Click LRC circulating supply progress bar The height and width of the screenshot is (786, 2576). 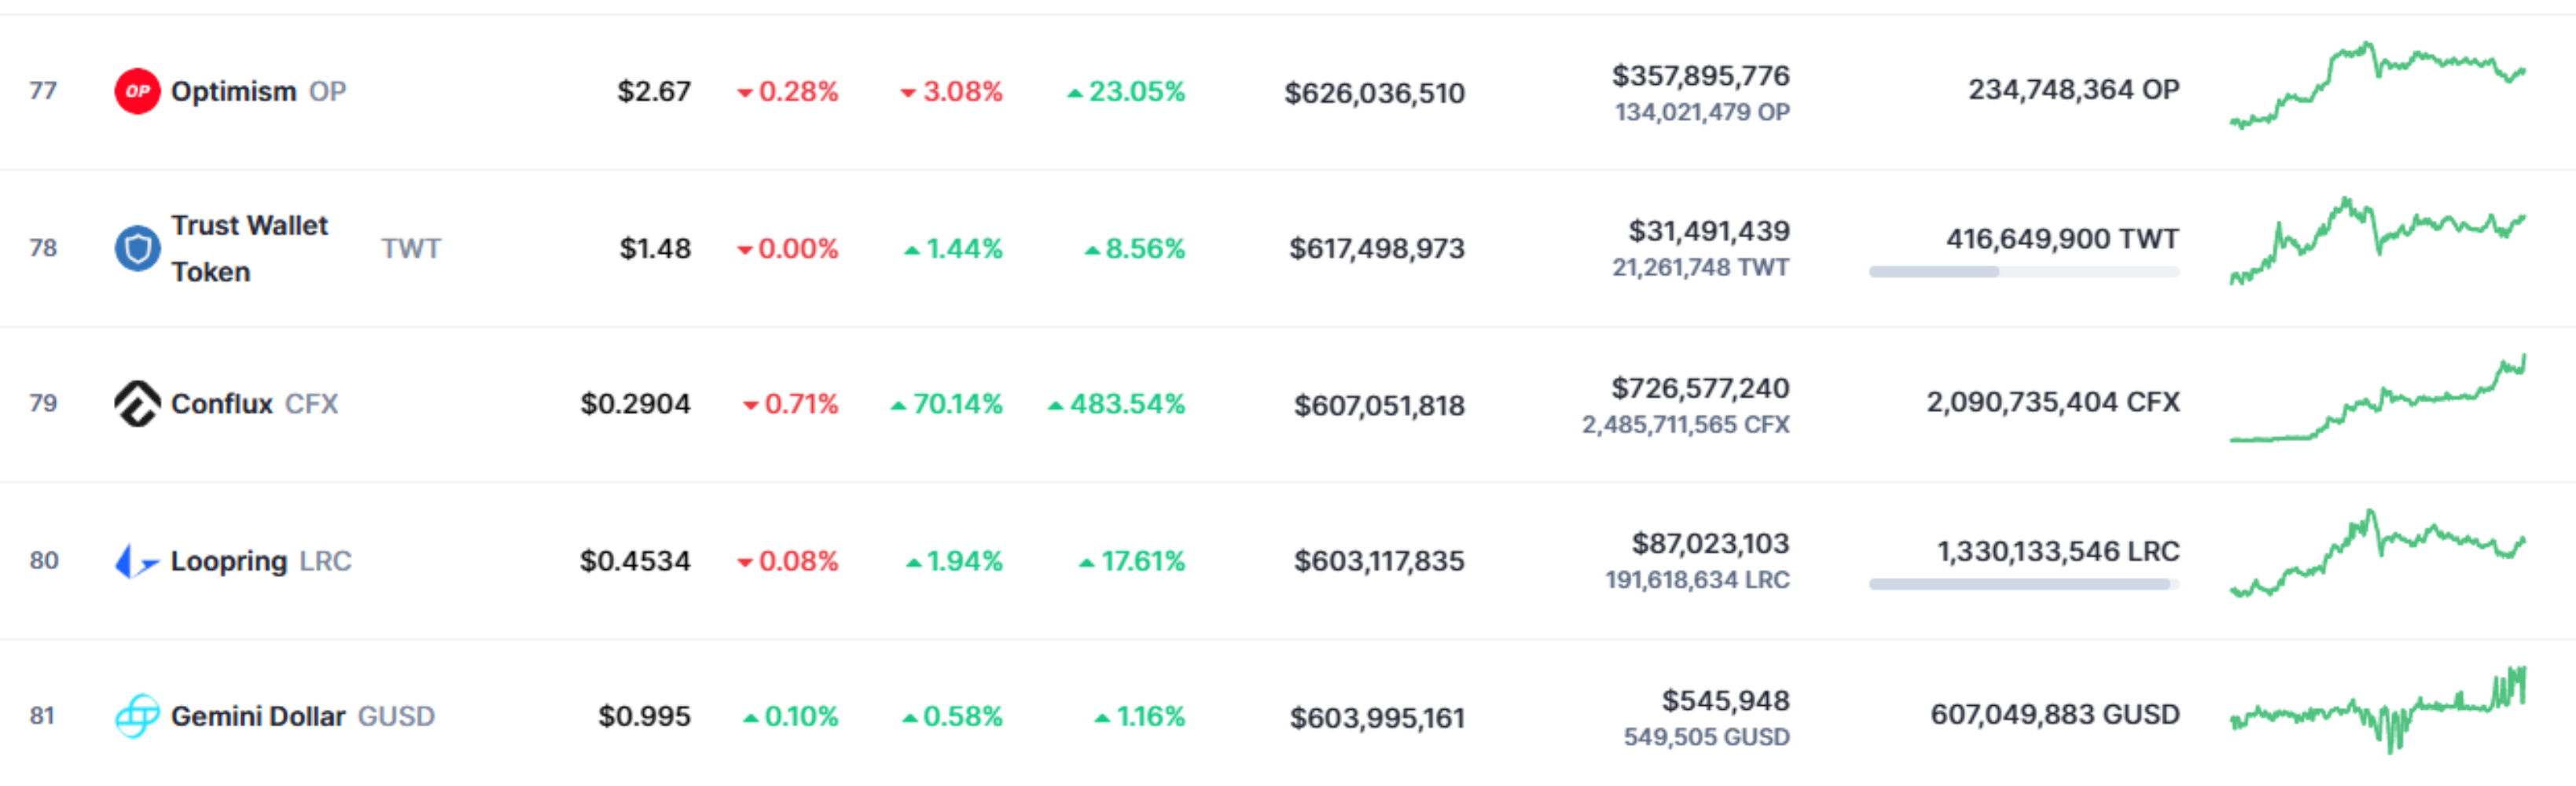(x=2024, y=584)
